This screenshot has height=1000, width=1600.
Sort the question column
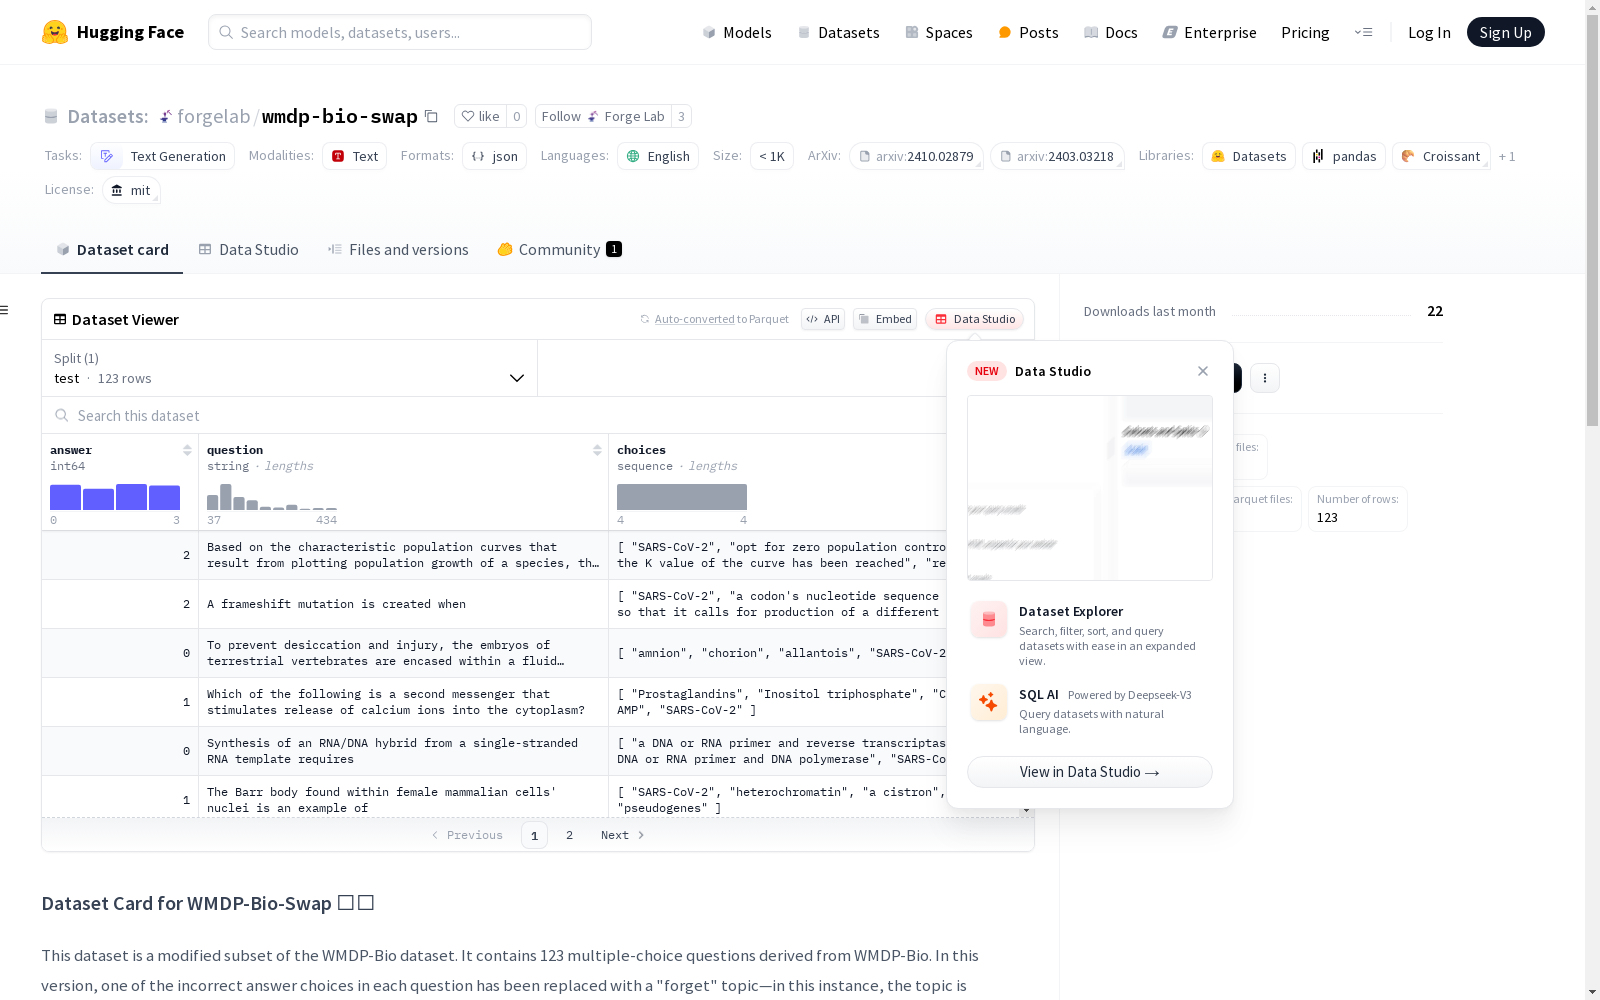pos(597,450)
